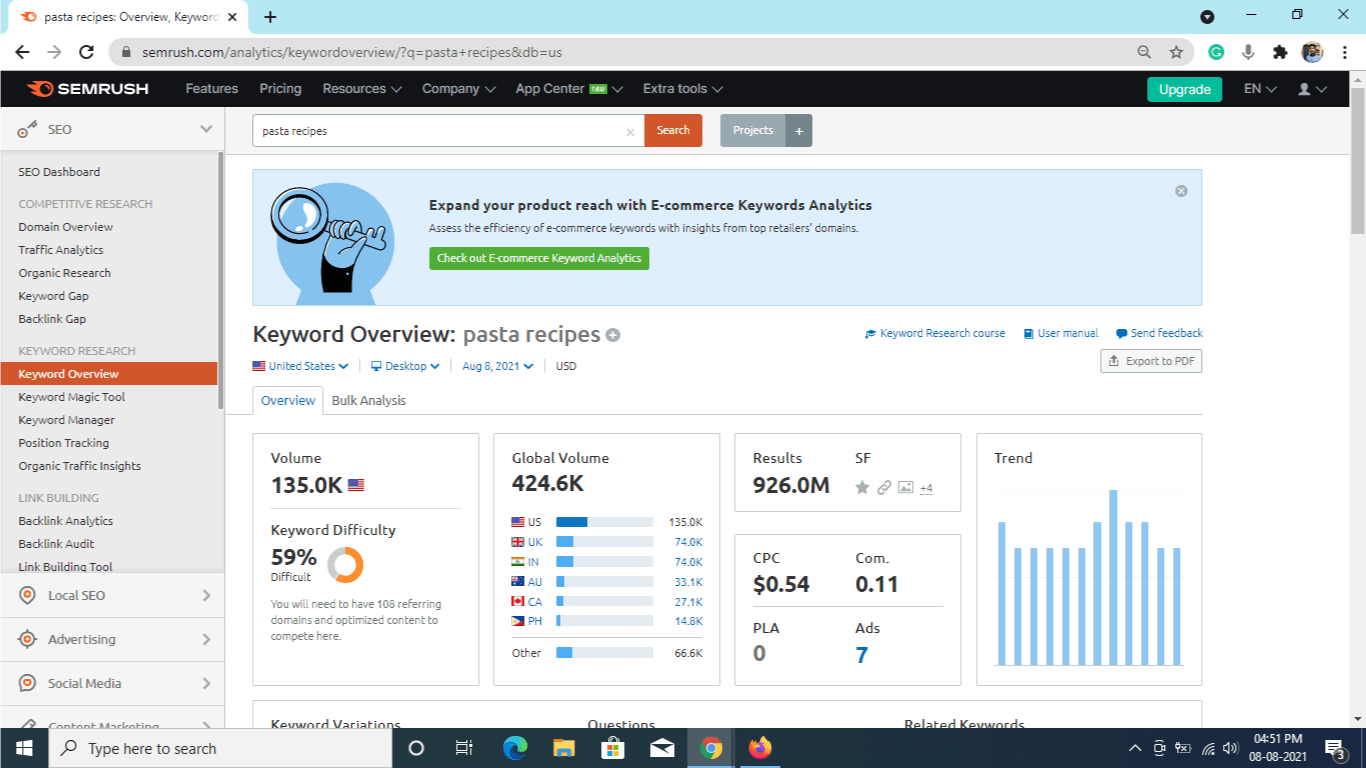Click the Chrome zoom magnifier icon
Viewport: 1366px width, 768px height.
pos(1144,52)
